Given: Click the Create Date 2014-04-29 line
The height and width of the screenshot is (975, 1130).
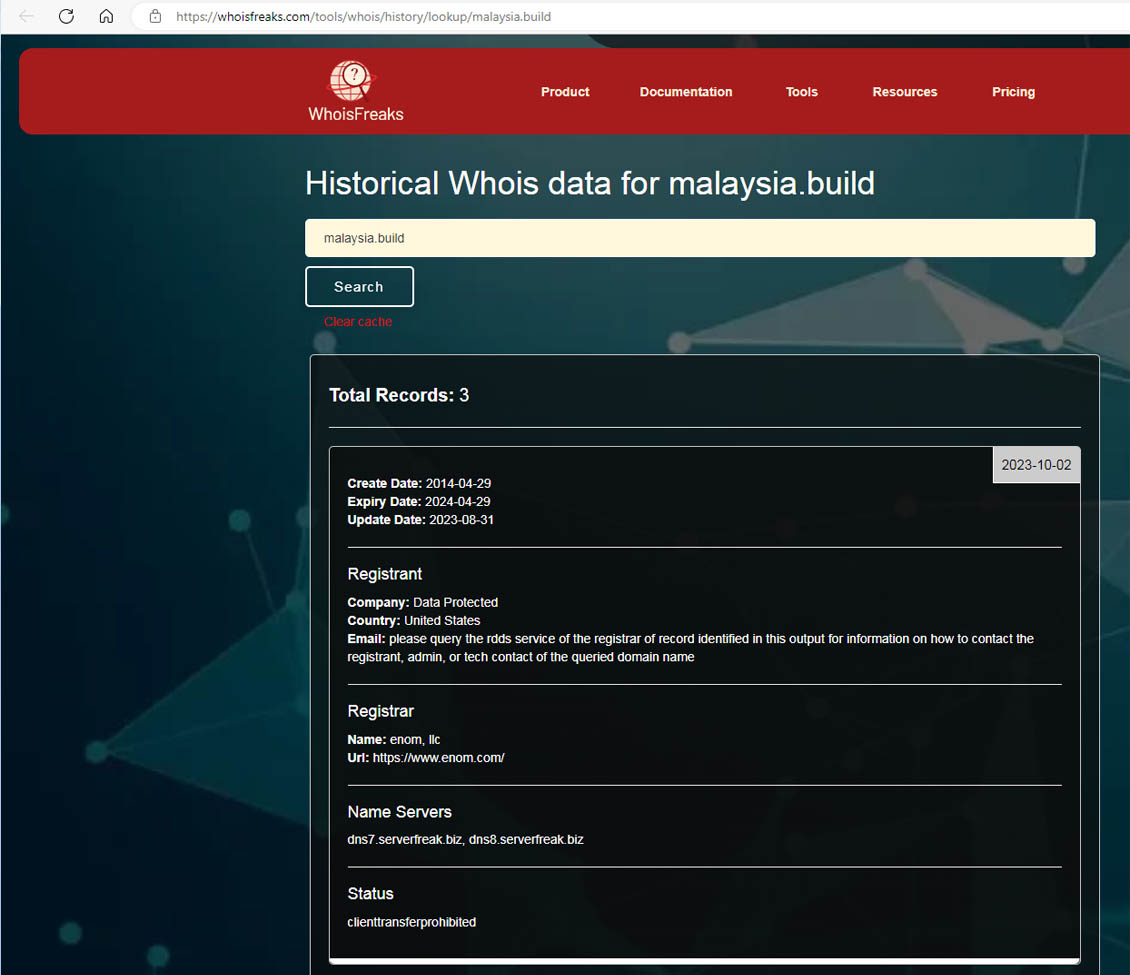Looking at the screenshot, I should coord(419,484).
